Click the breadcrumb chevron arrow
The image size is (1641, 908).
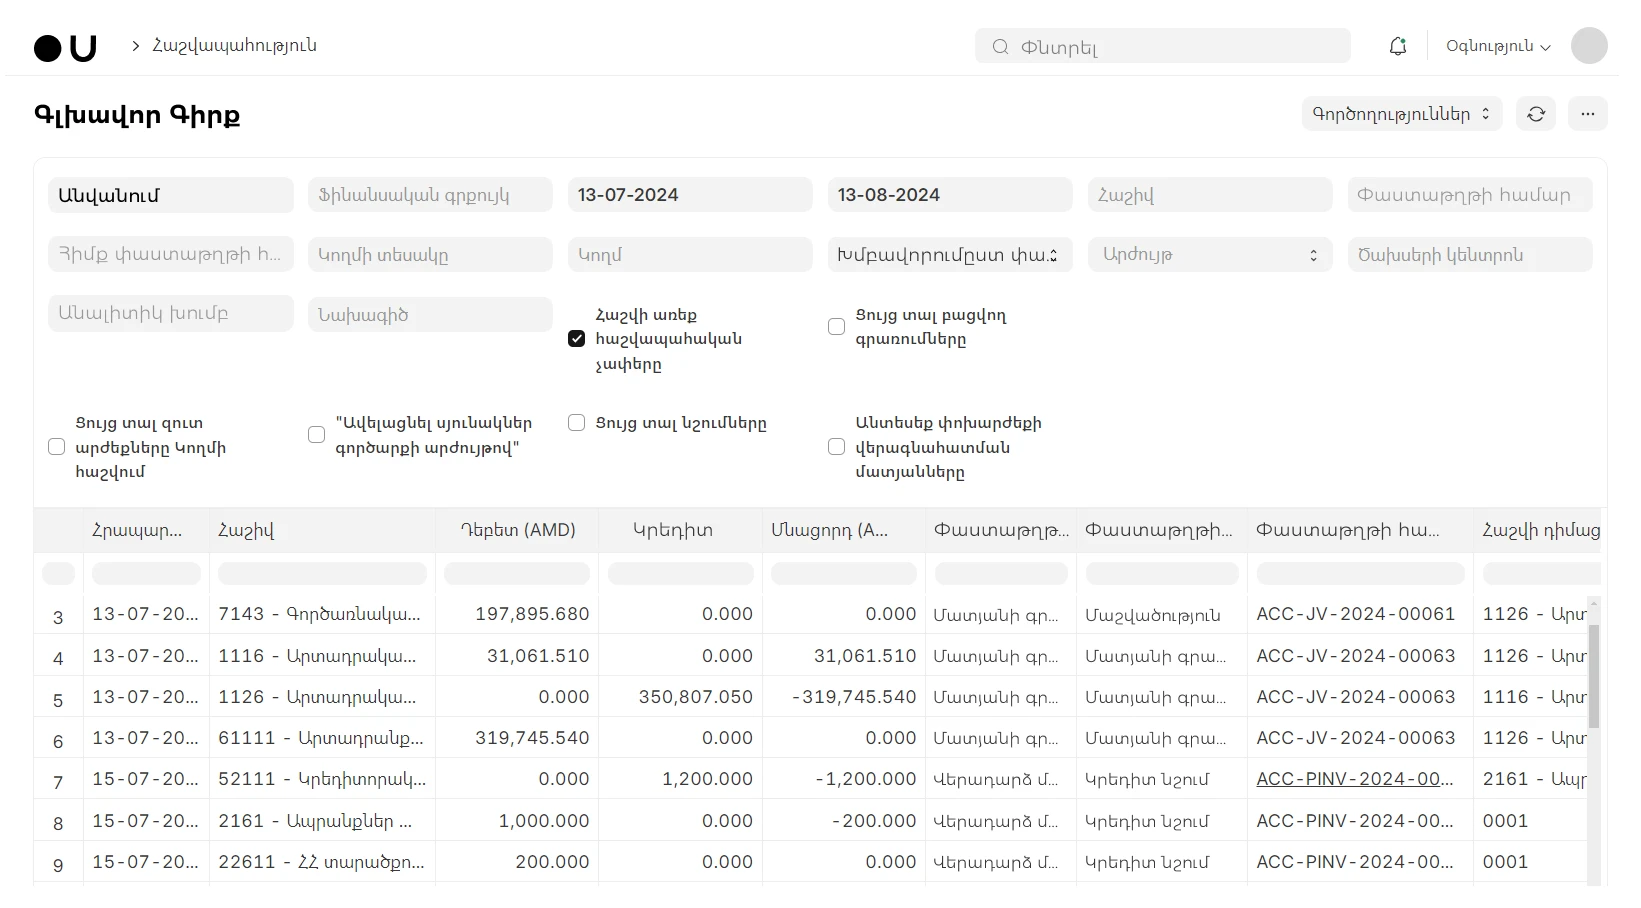tap(135, 46)
